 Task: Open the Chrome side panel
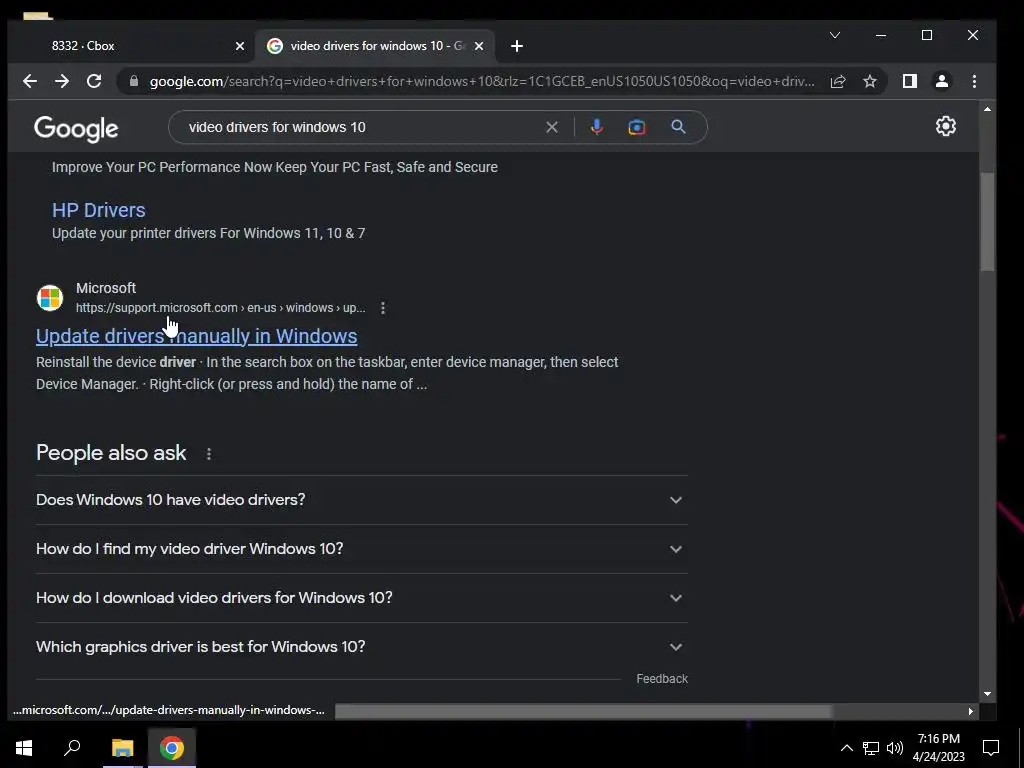tap(910, 81)
